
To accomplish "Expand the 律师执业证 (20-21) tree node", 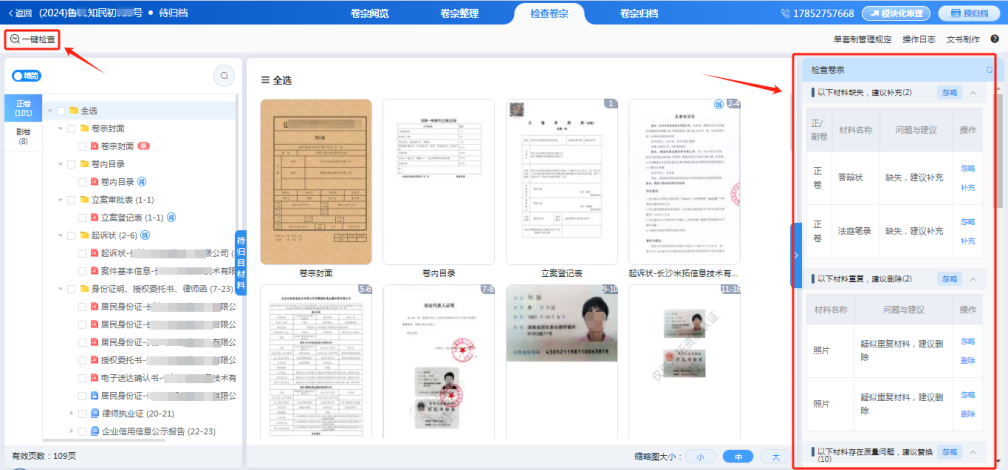I will coord(72,413).
